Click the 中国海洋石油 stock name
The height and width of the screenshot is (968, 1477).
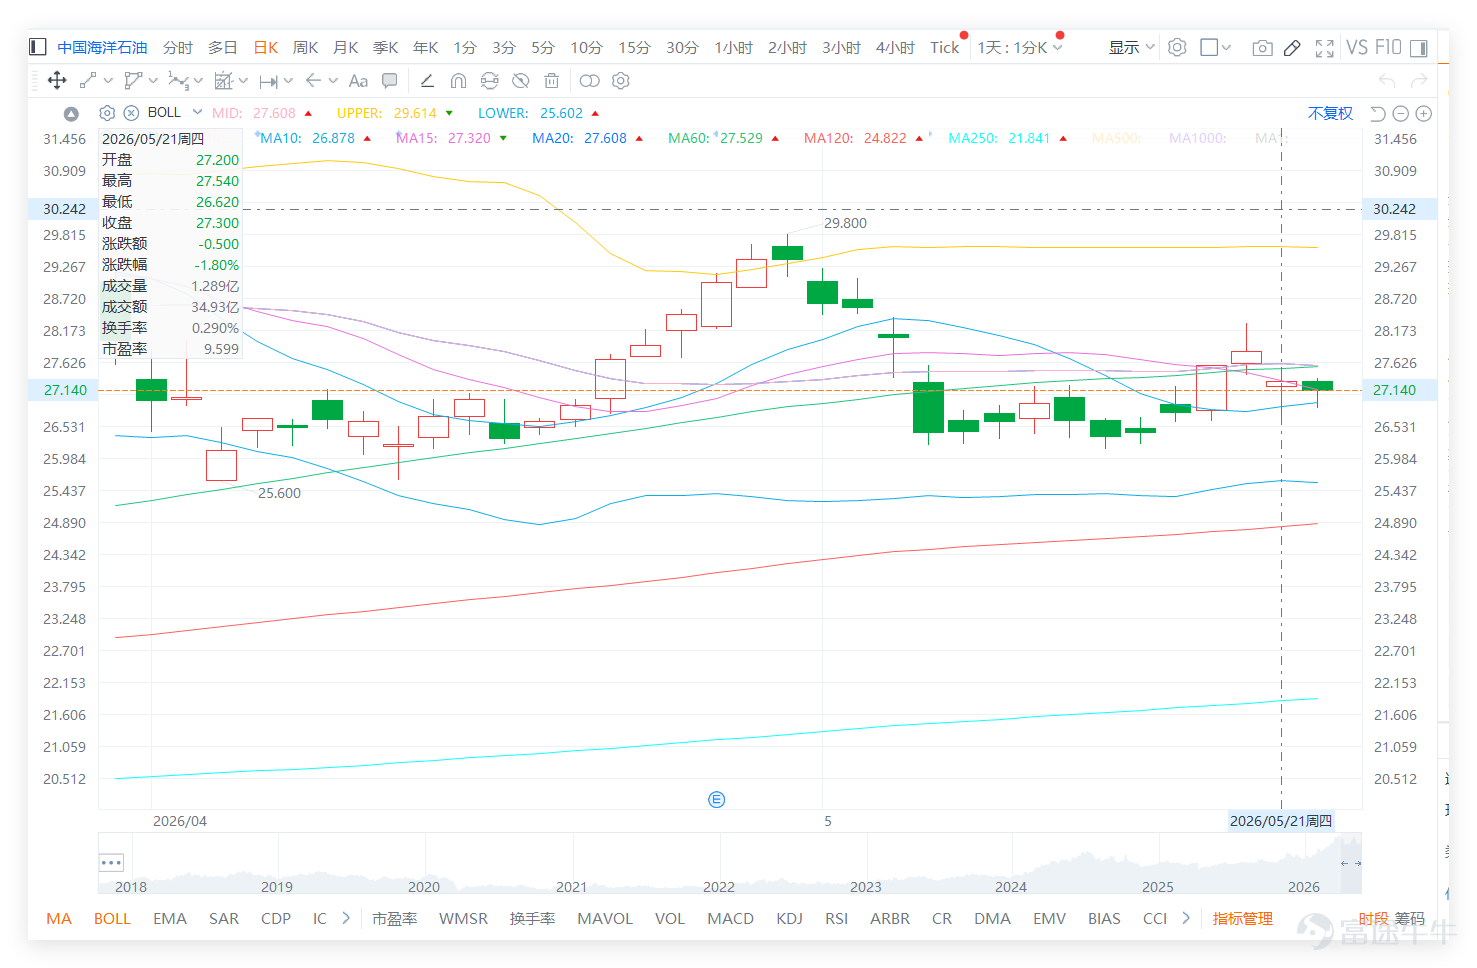102,48
